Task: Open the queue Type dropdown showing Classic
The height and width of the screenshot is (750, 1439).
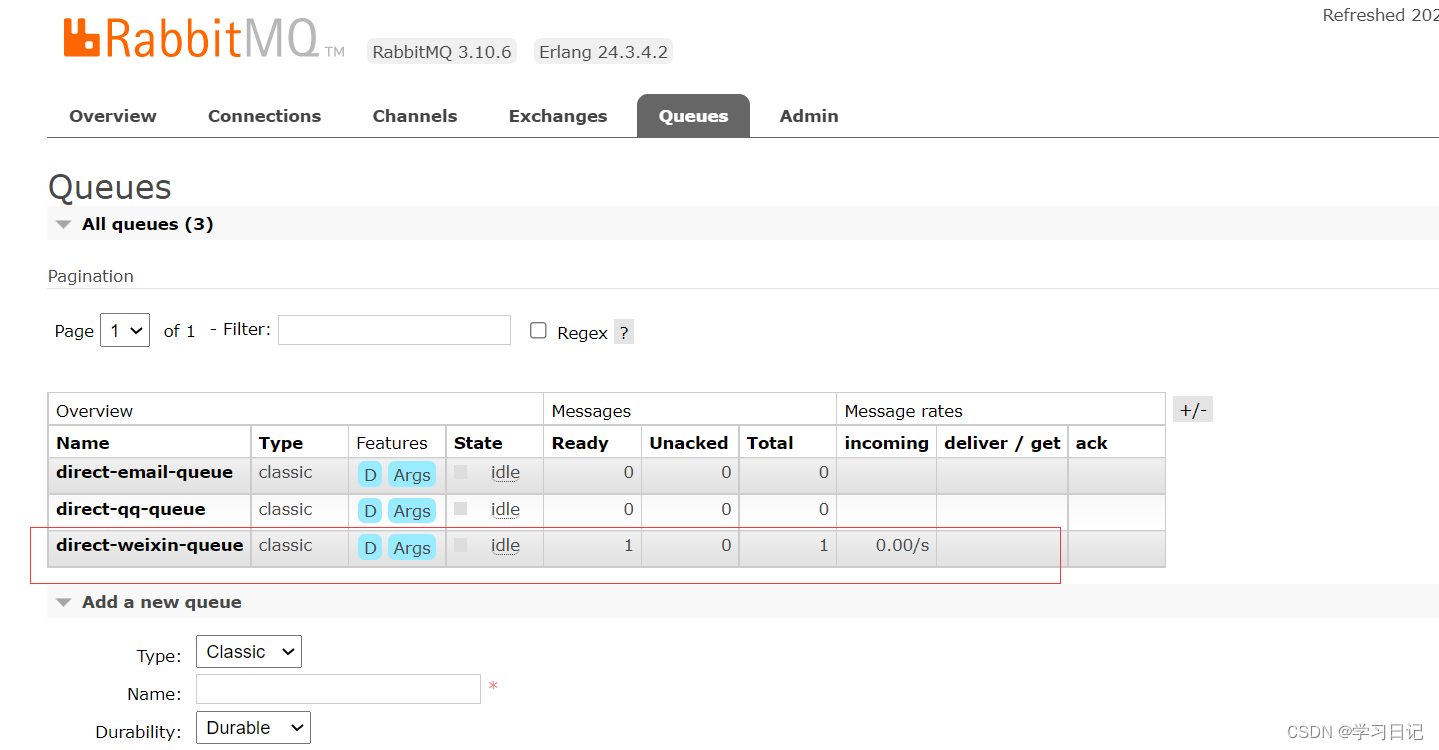Action: [x=249, y=652]
